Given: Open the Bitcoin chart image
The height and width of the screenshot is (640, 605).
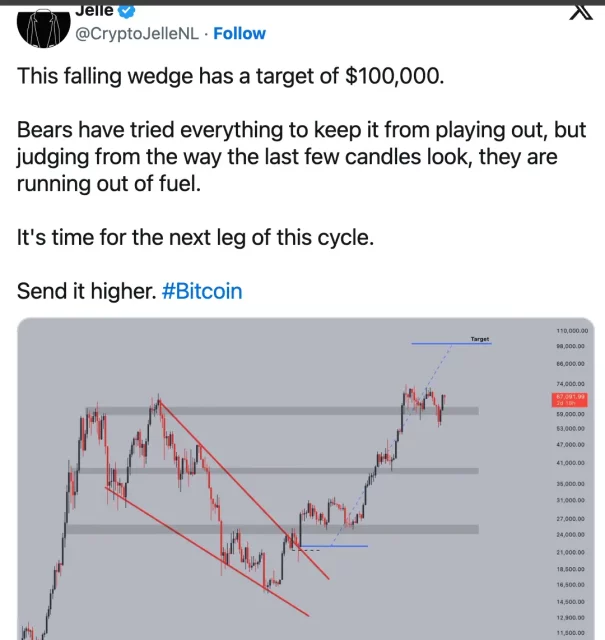Looking at the screenshot, I should pos(305,479).
